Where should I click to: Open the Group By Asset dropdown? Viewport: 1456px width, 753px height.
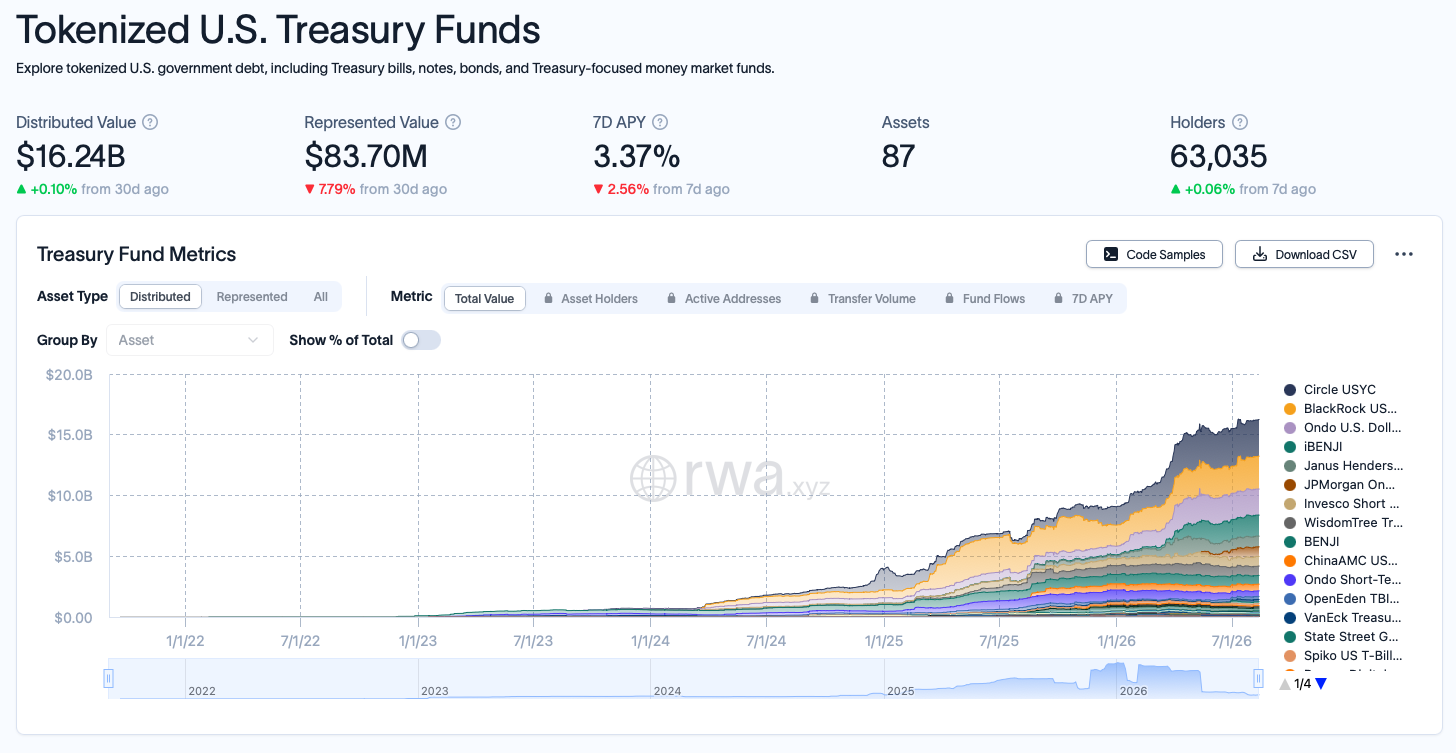click(189, 340)
